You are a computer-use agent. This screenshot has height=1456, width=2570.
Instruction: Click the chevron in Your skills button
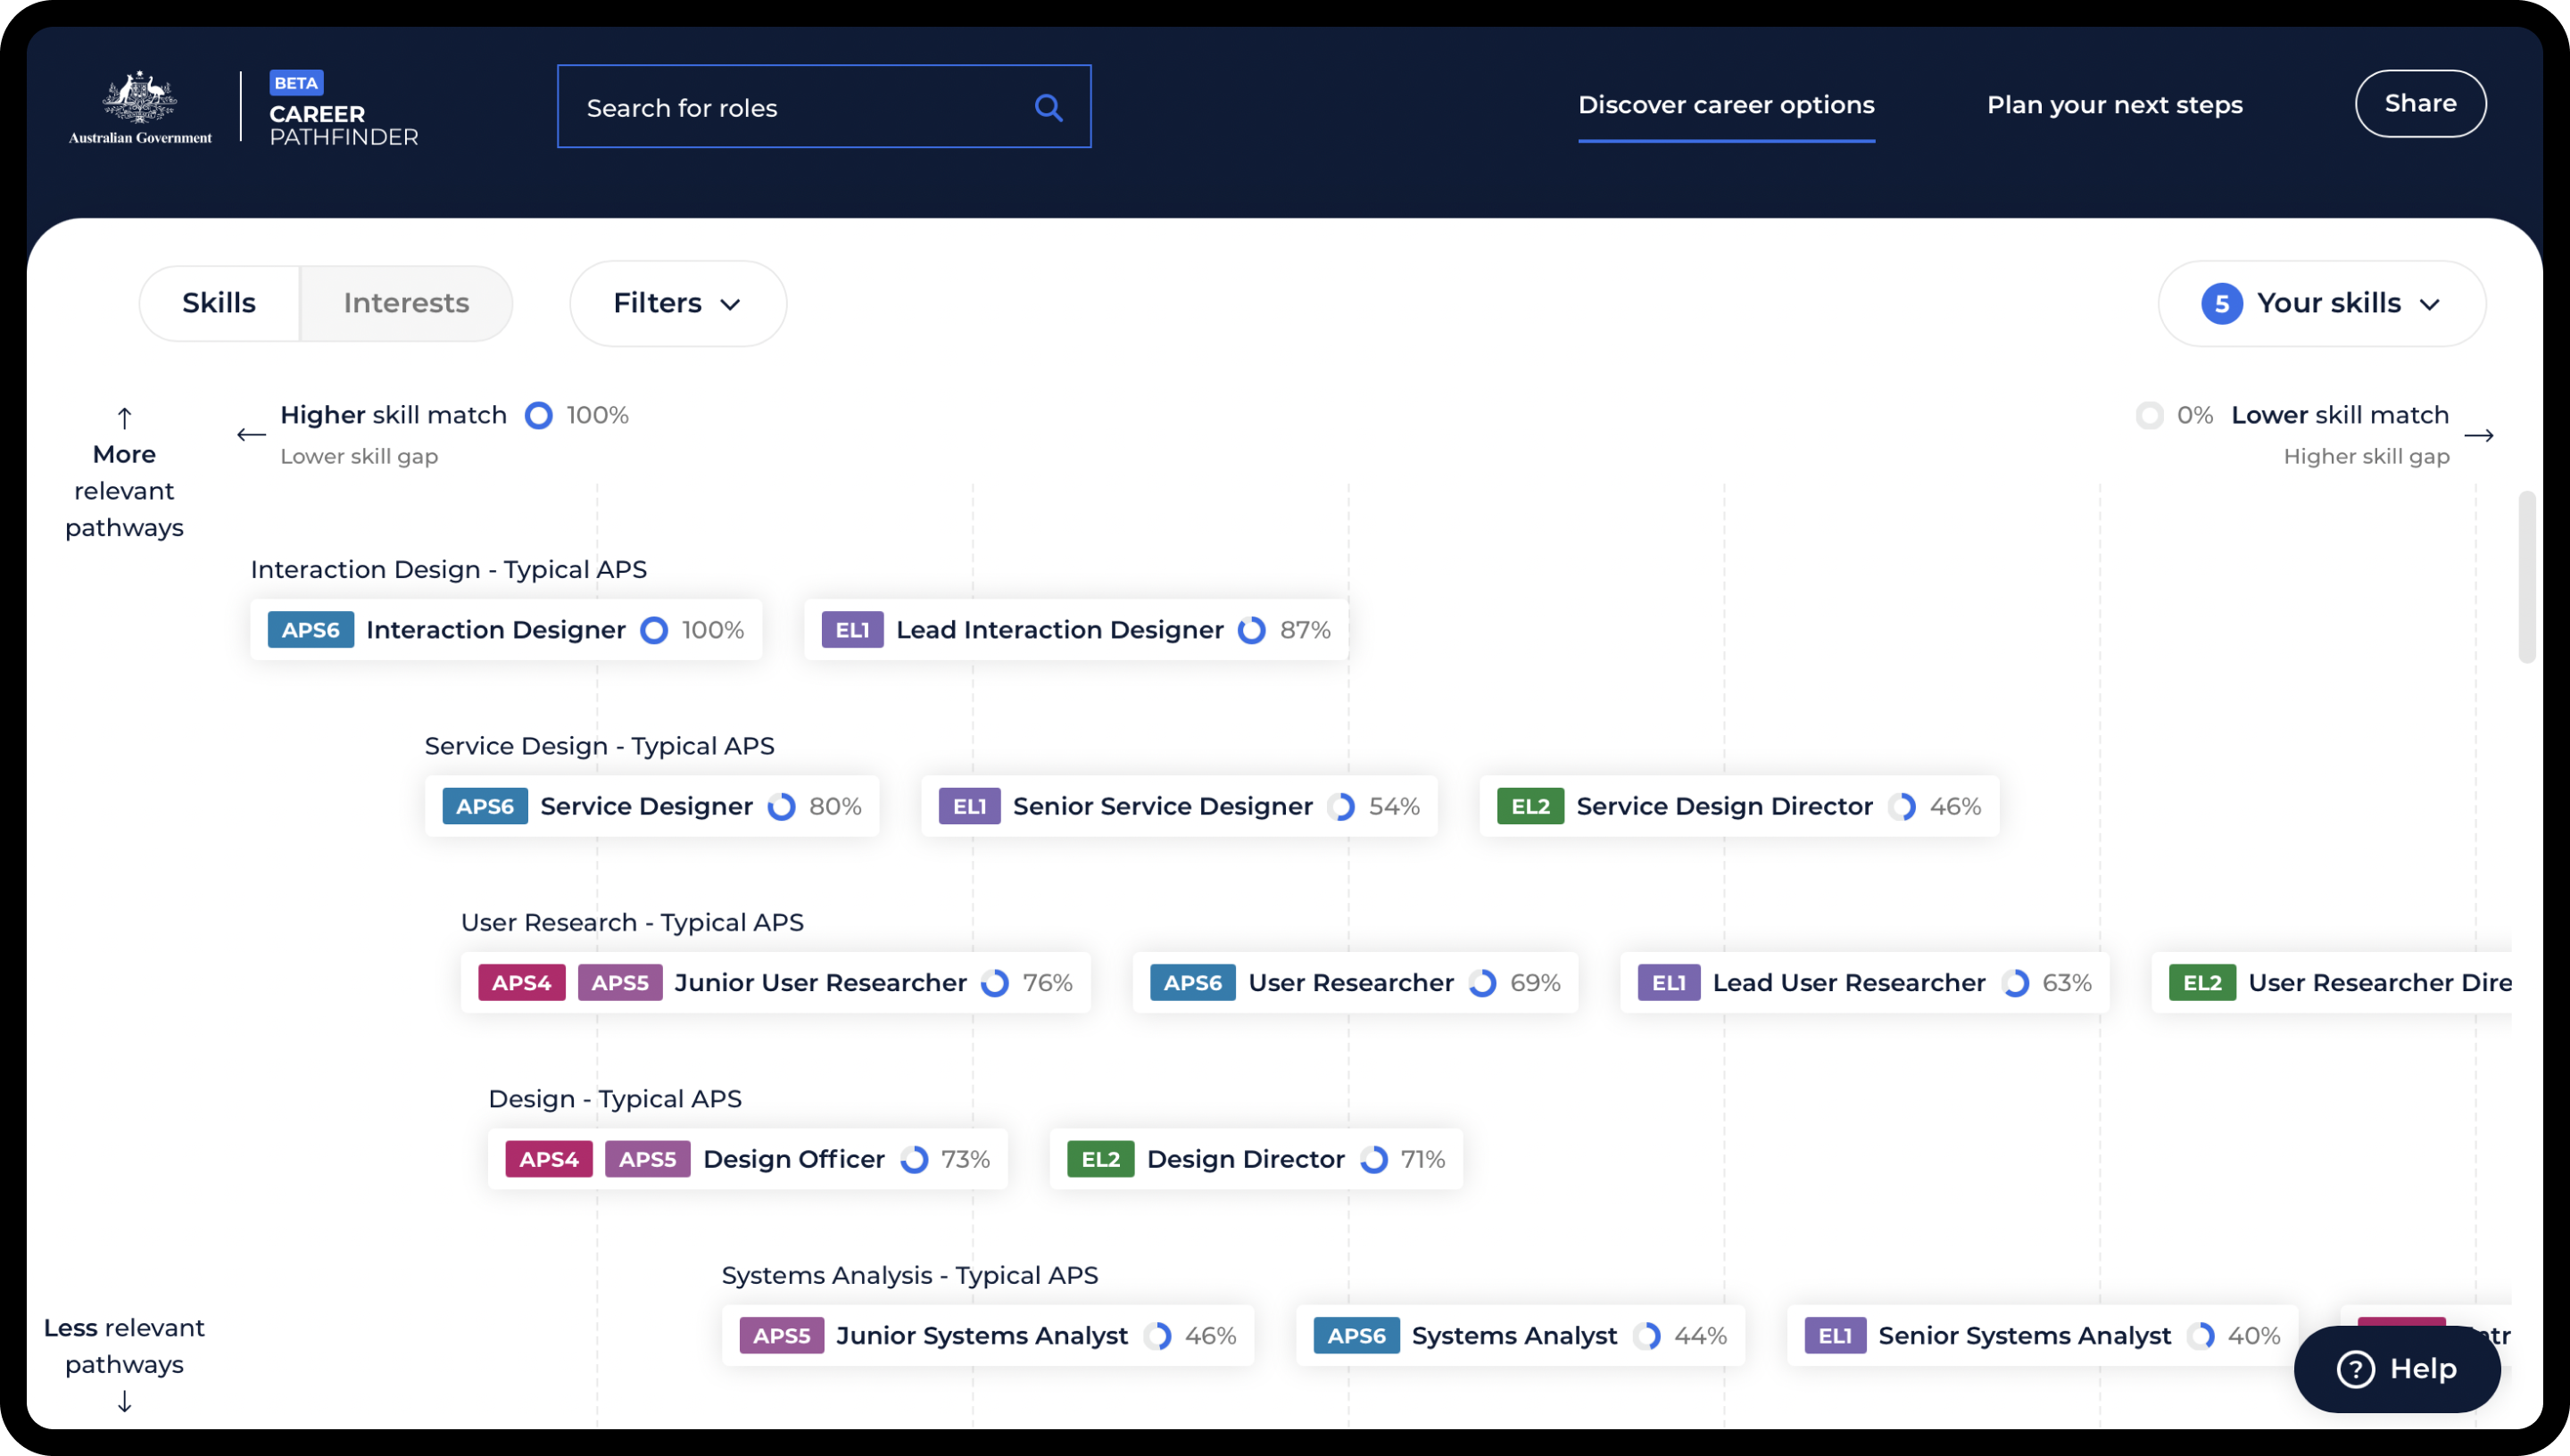[x=2430, y=304]
